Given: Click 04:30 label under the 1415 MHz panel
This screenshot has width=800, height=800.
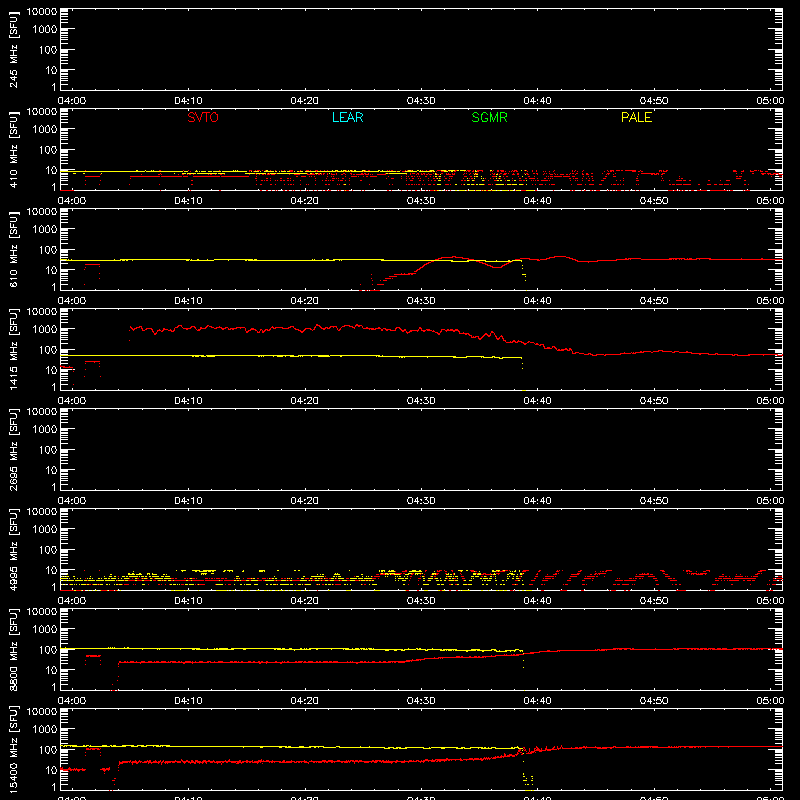Looking at the screenshot, I should click(x=421, y=401).
